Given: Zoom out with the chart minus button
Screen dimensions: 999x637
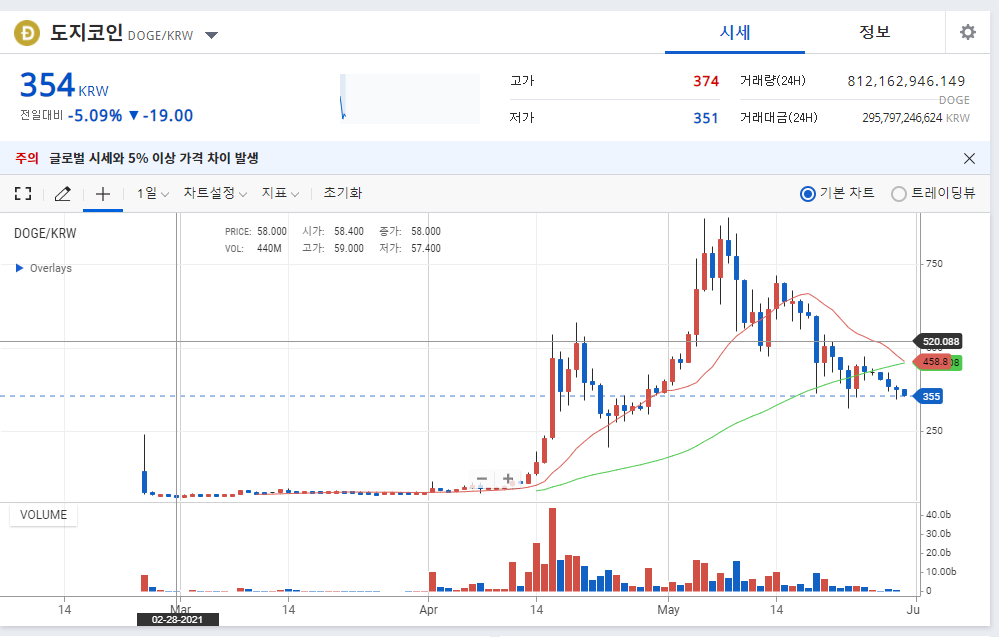Looking at the screenshot, I should 482,478.
